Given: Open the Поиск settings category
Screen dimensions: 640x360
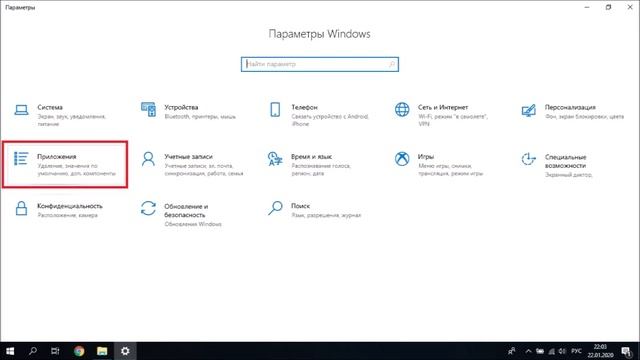Looking at the screenshot, I should pos(314,209).
